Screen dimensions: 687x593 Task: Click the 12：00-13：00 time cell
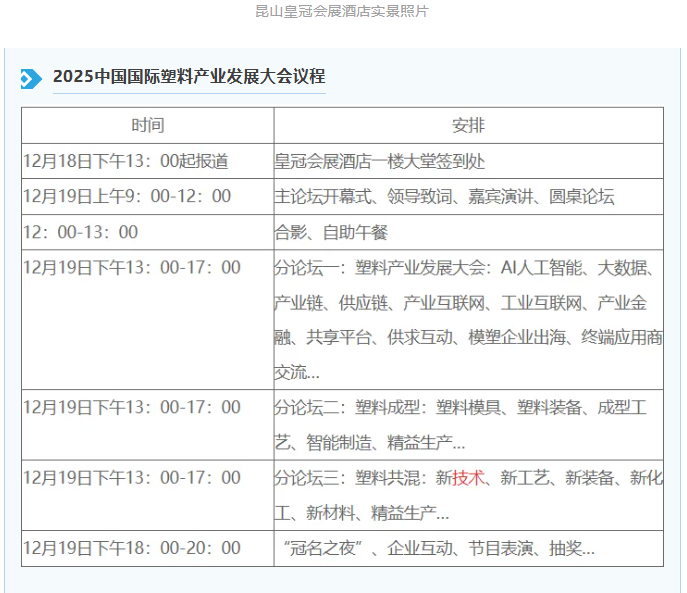81,232
